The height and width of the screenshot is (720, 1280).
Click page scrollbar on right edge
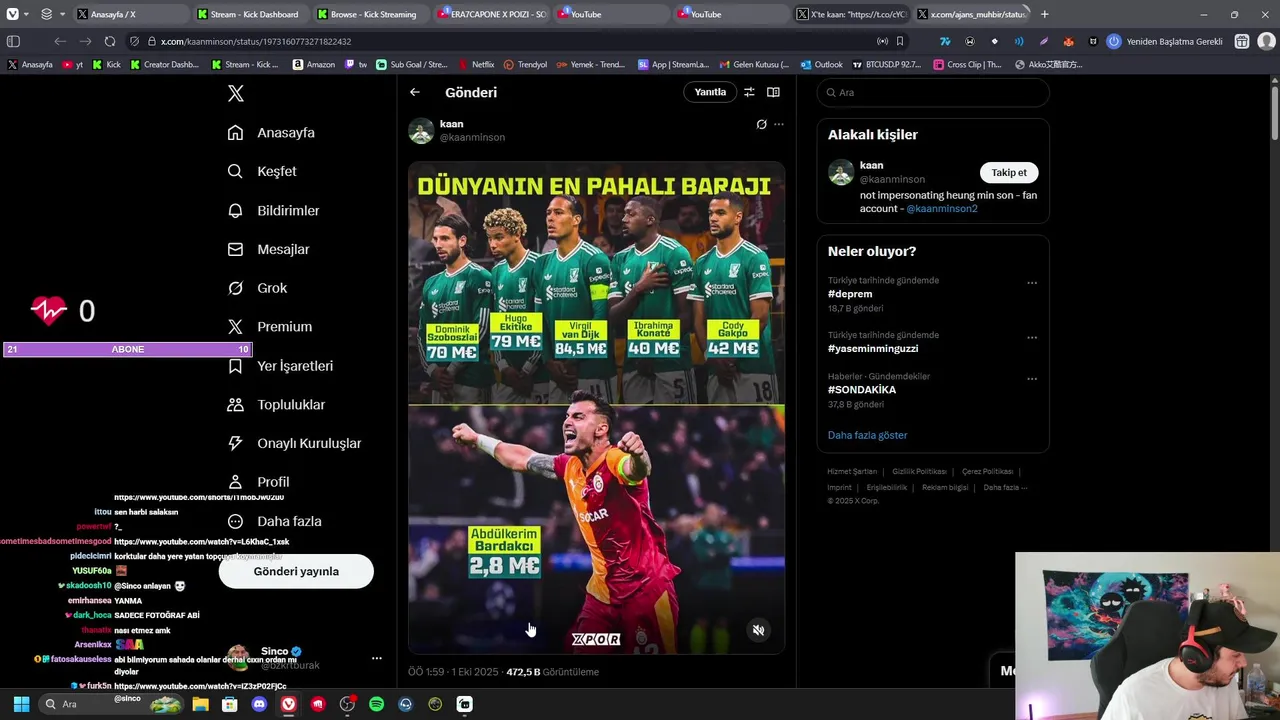(x=1274, y=115)
